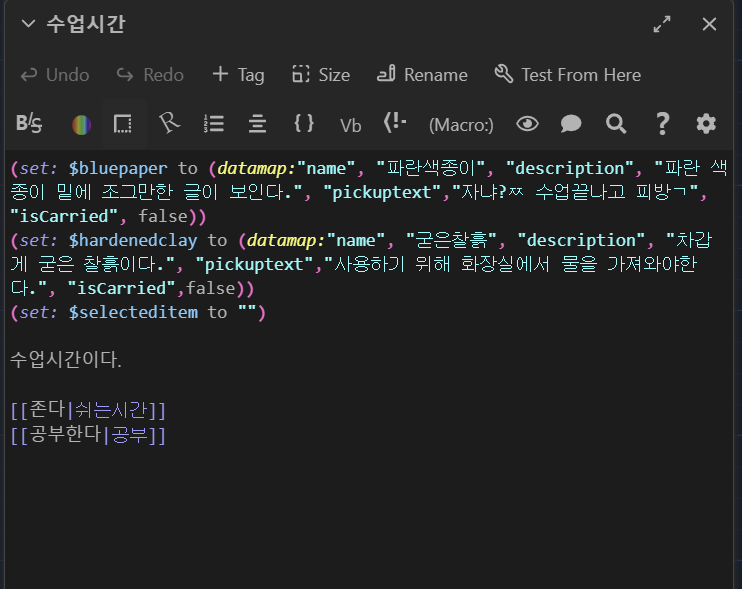
Task: Open the gear editor settings
Action: coord(706,124)
